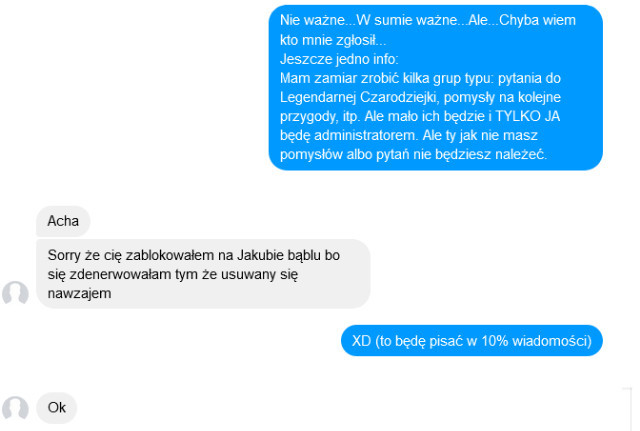Click the capitalized words 'TYLKO JA'
640x431 pixels.
(x=527, y=116)
